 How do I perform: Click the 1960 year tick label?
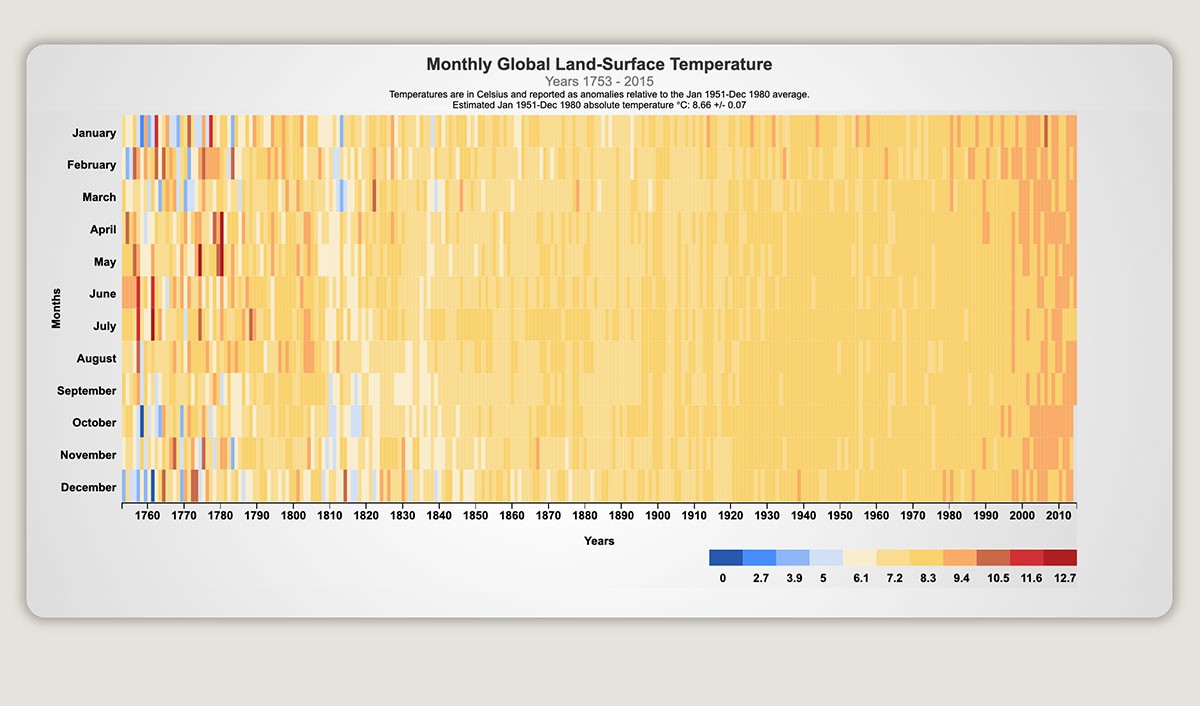[x=876, y=516]
